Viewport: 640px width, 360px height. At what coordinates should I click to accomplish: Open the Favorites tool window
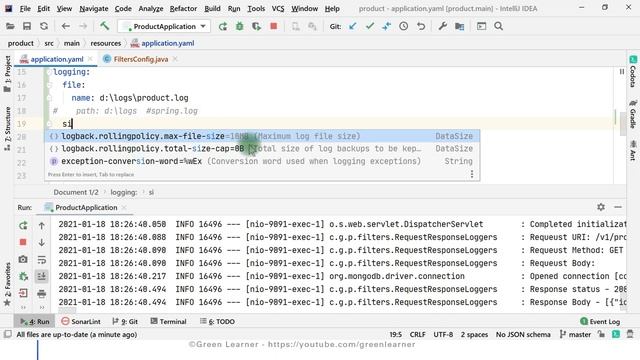coord(7,285)
